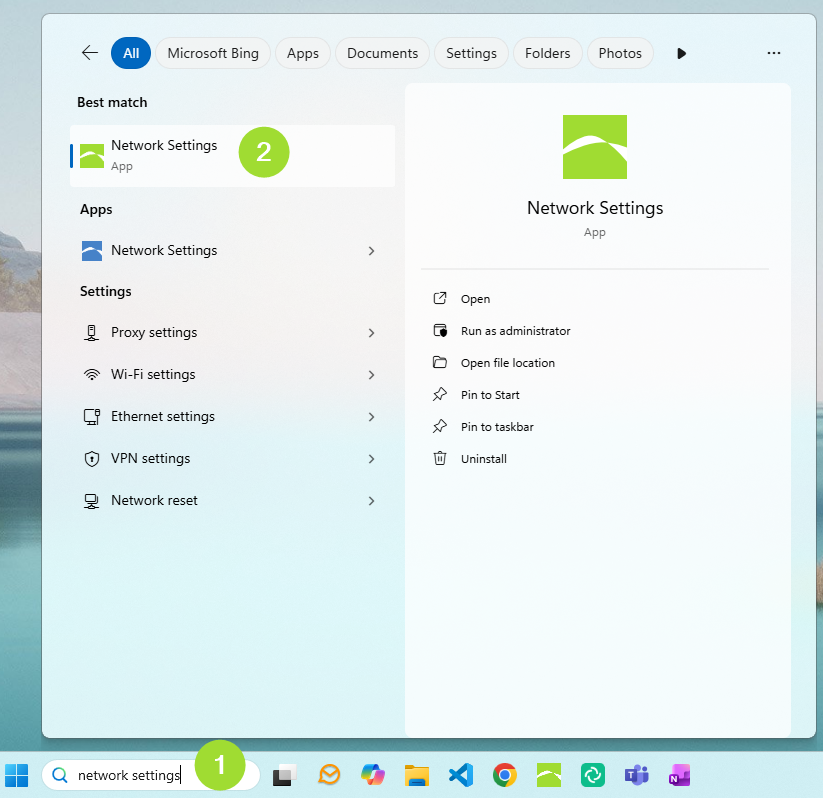Image resolution: width=823 pixels, height=798 pixels.
Task: Open OneNote from the taskbar
Action: [x=680, y=775]
